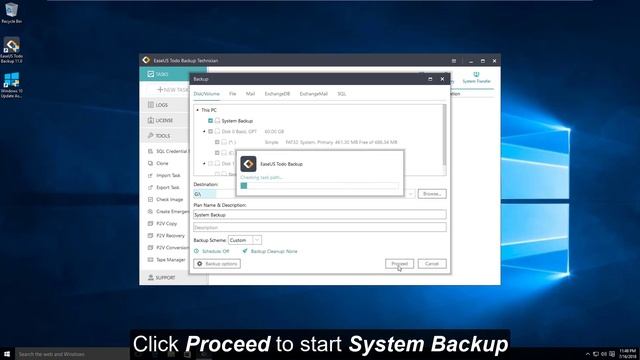The width and height of the screenshot is (640, 360).
Task: Toggle the System Backup checkbox
Action: [211, 121]
